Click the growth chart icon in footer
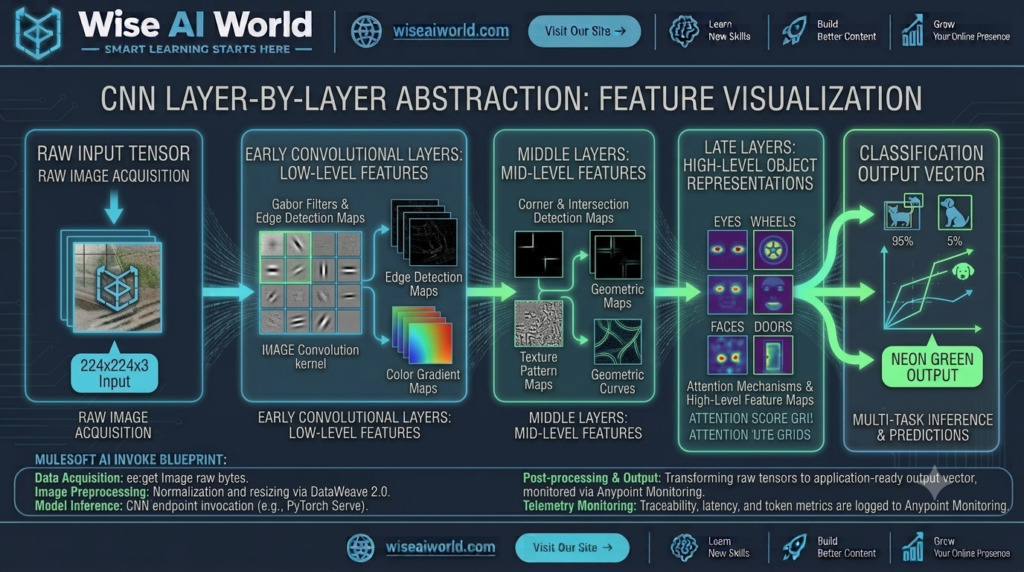Screen dimensions: 1024x572 (x=913, y=547)
